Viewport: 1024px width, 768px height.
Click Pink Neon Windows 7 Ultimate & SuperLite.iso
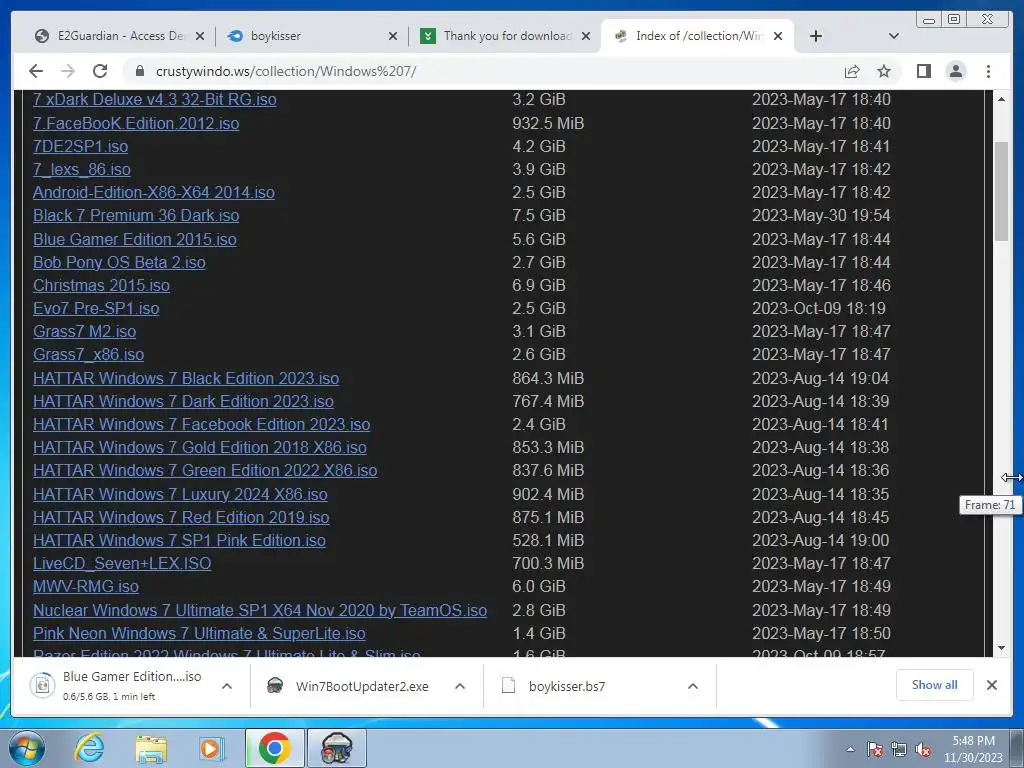click(199, 633)
